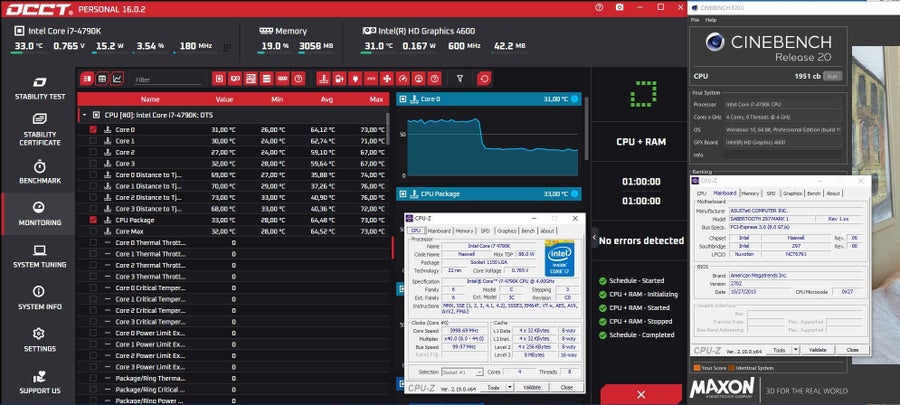Open the Cinebench File menu
The height and width of the screenshot is (405, 900).
click(696, 20)
